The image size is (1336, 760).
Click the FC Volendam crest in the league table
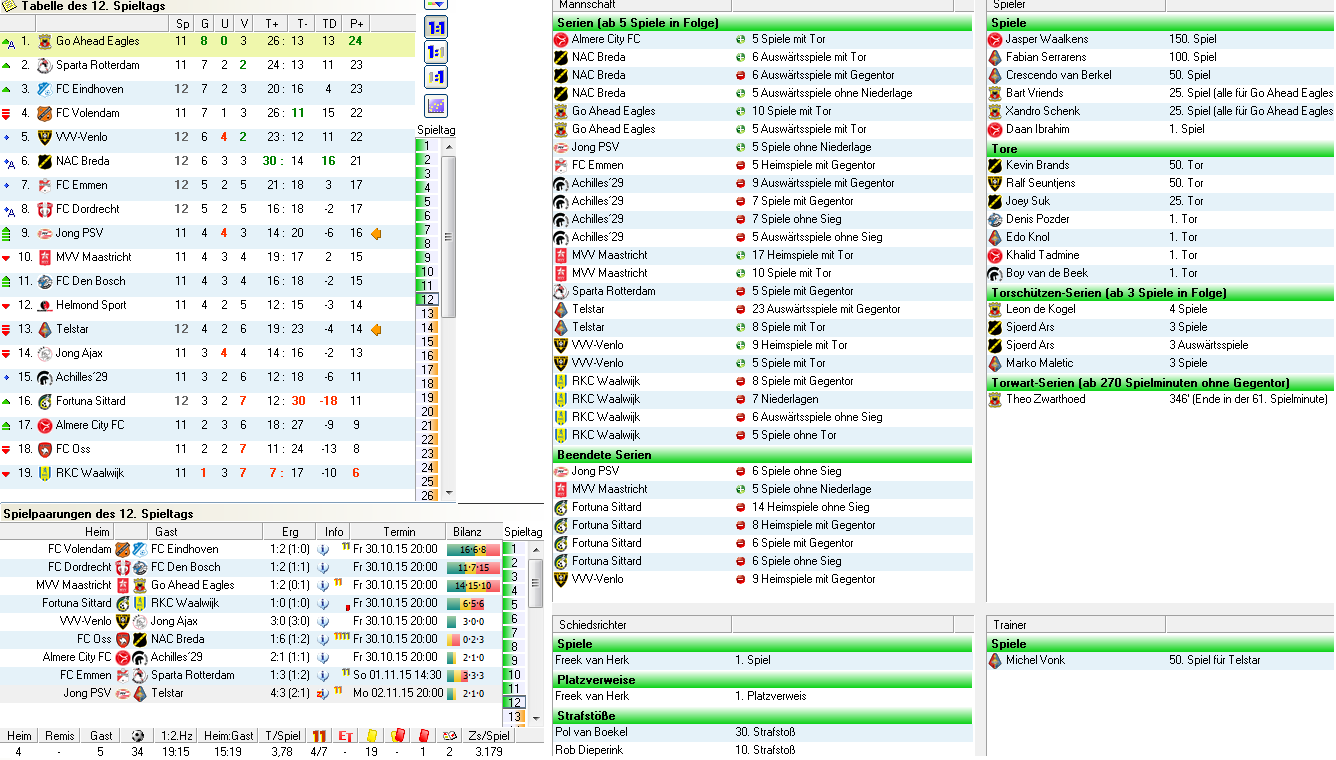coord(44,114)
